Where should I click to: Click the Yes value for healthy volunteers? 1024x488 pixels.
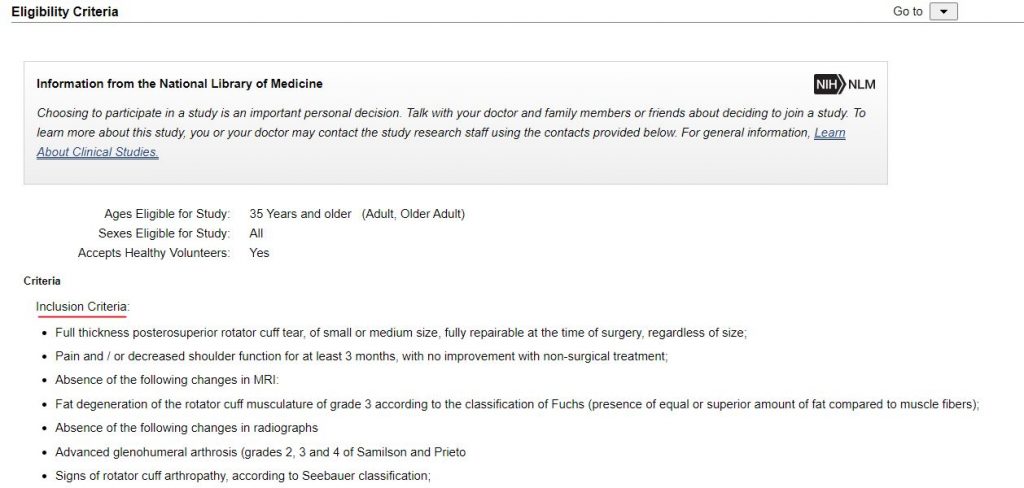coord(259,253)
